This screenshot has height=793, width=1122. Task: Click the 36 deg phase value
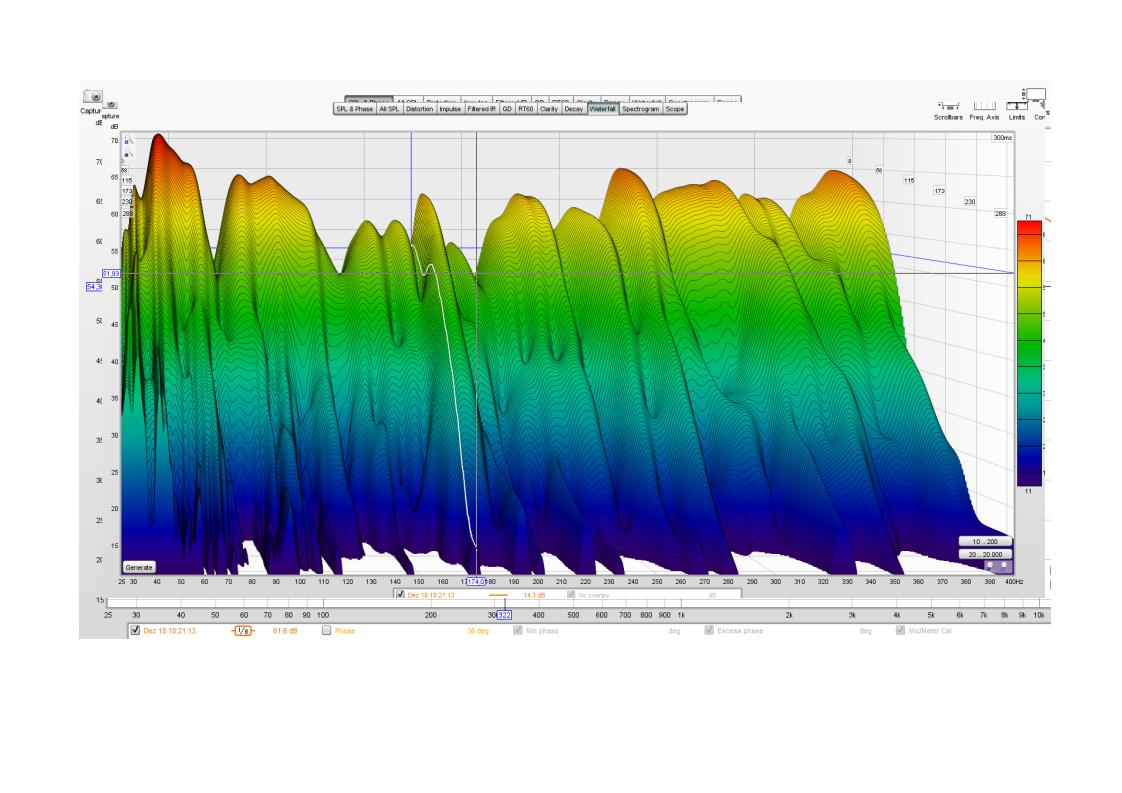pyautogui.click(x=477, y=631)
